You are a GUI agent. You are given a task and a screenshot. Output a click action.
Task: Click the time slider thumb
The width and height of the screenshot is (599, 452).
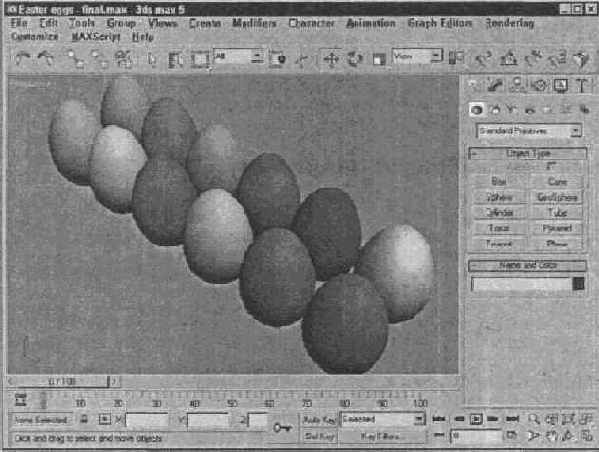(61, 381)
